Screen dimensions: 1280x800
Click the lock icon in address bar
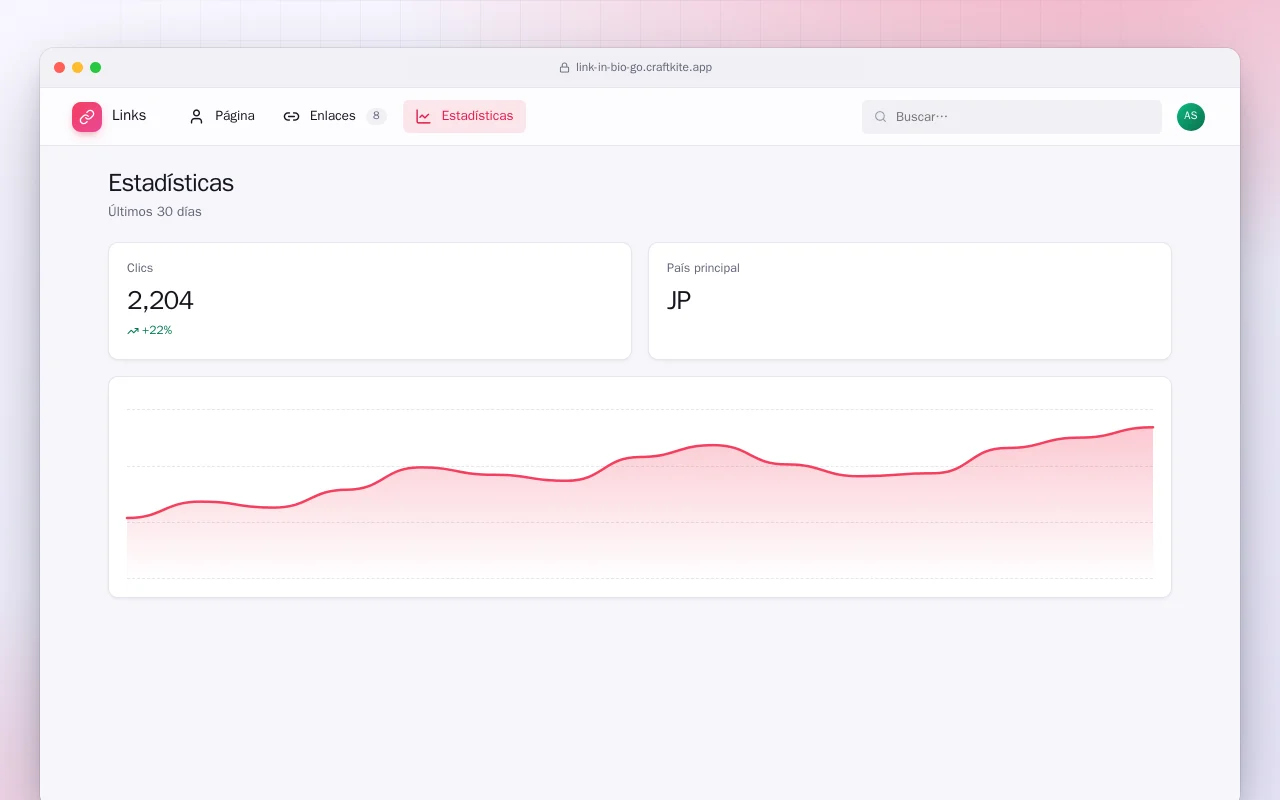[x=564, y=68]
